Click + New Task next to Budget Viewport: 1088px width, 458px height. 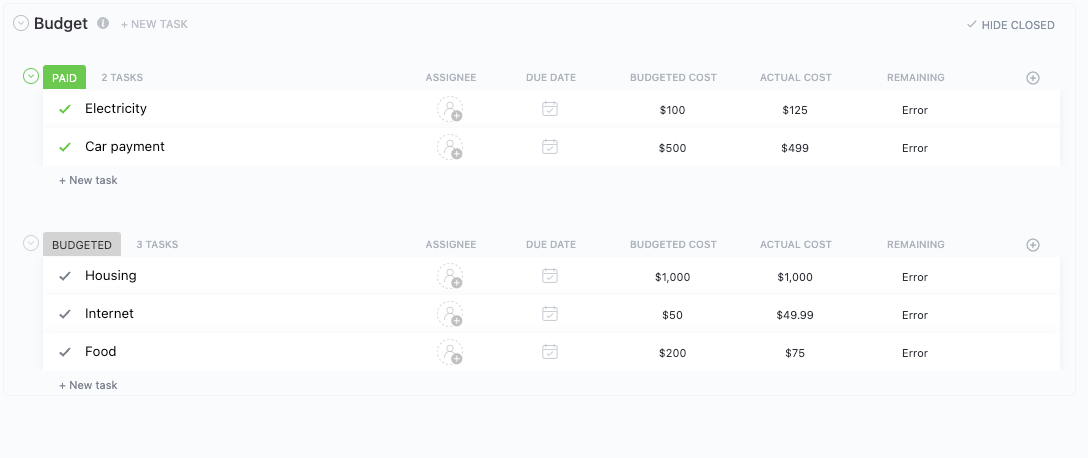point(154,24)
